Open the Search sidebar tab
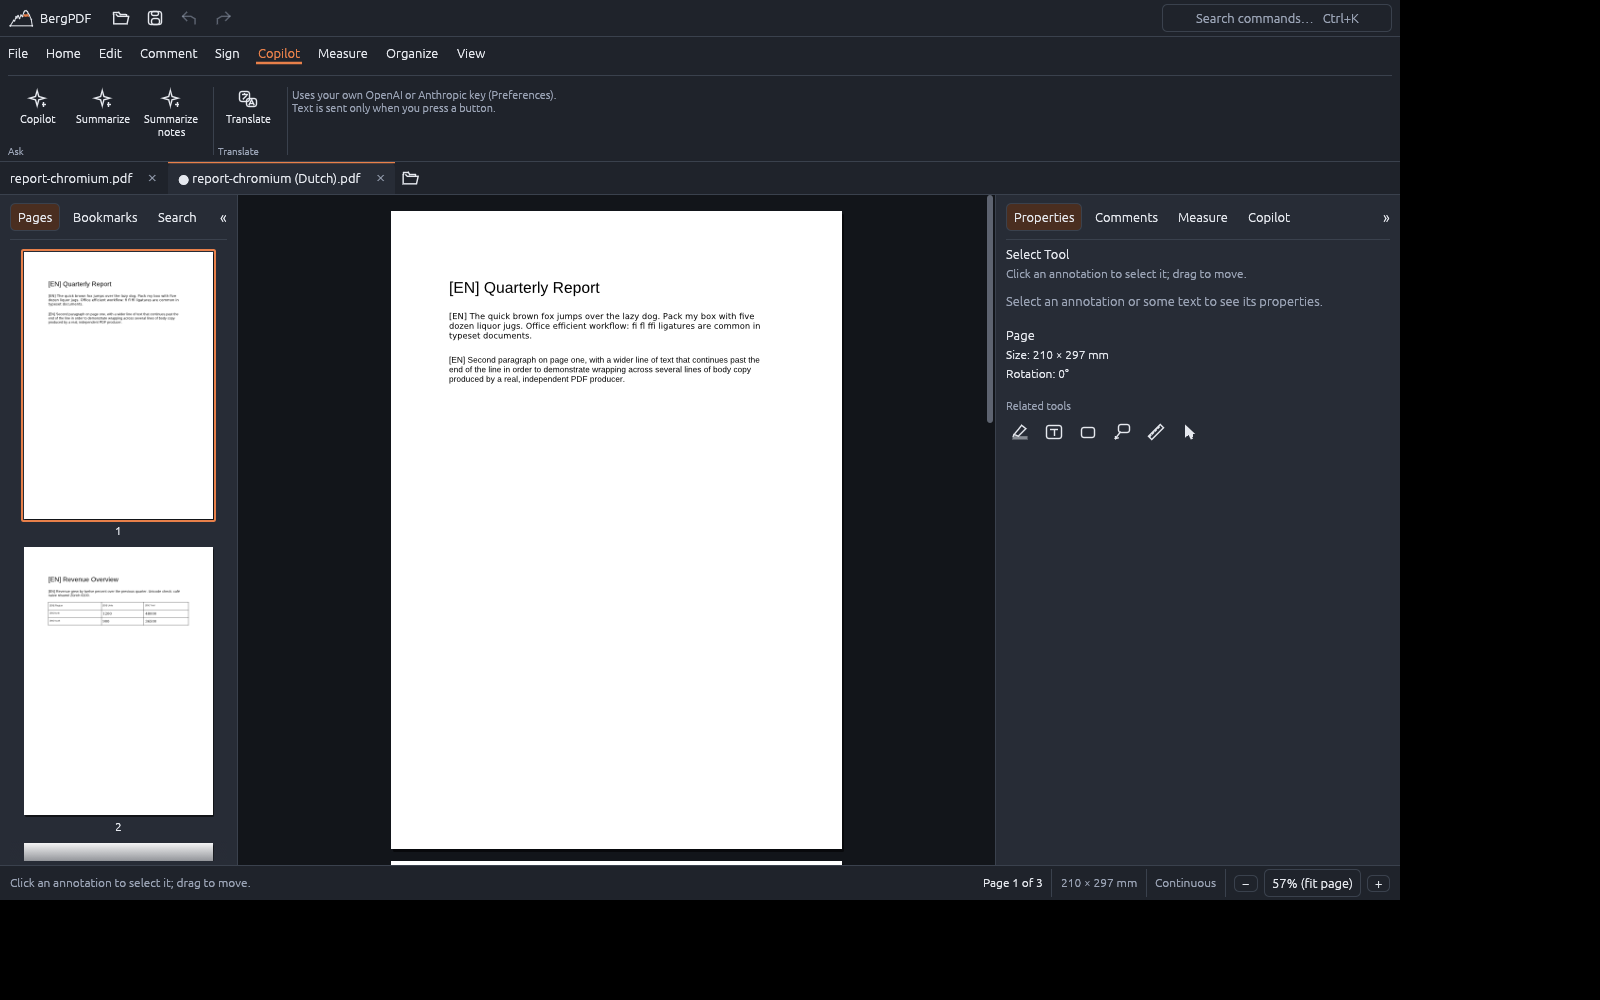The image size is (1600, 1000). click(177, 217)
